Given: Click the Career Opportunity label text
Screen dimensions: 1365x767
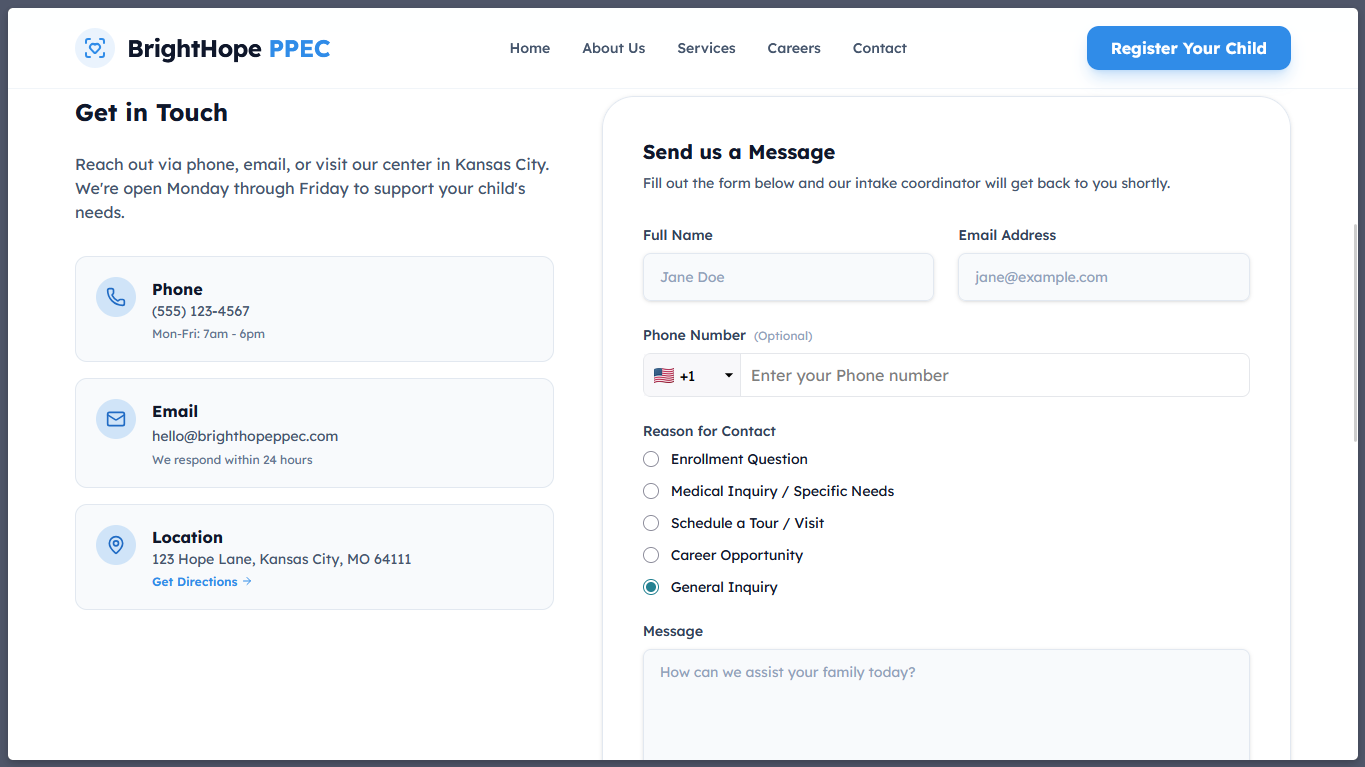Looking at the screenshot, I should click(x=737, y=555).
